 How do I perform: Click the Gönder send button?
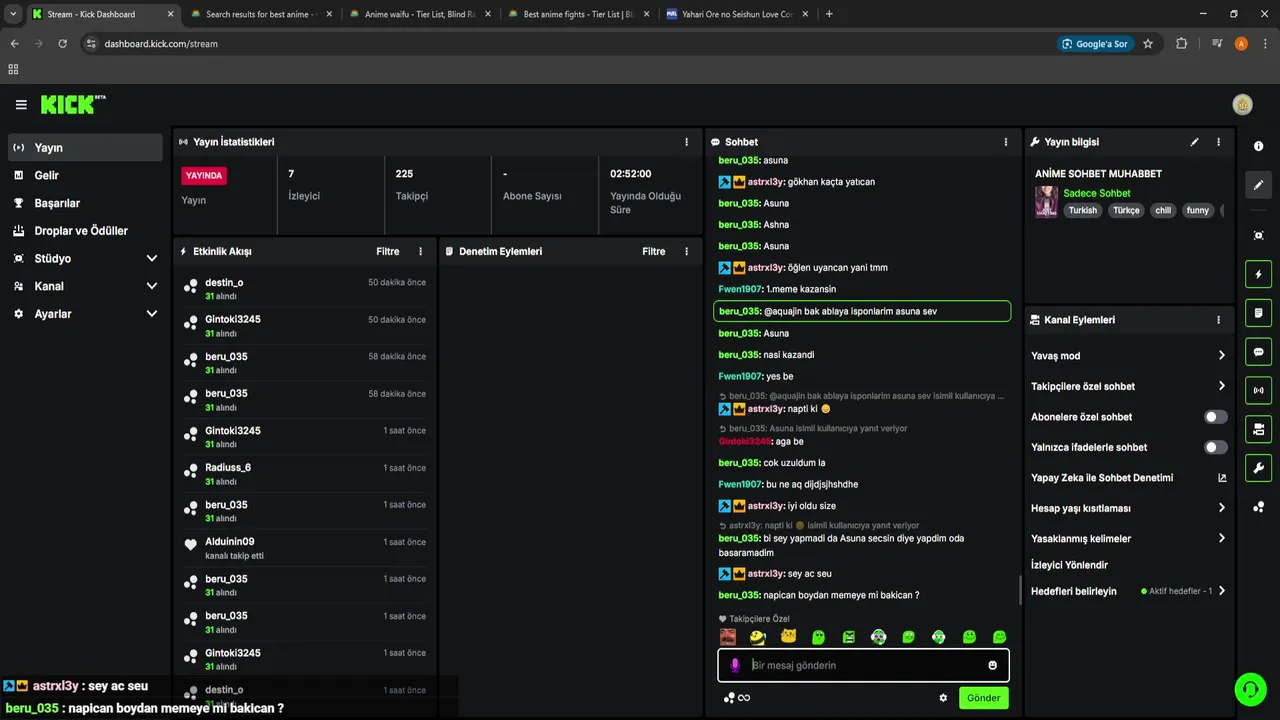[x=983, y=698]
